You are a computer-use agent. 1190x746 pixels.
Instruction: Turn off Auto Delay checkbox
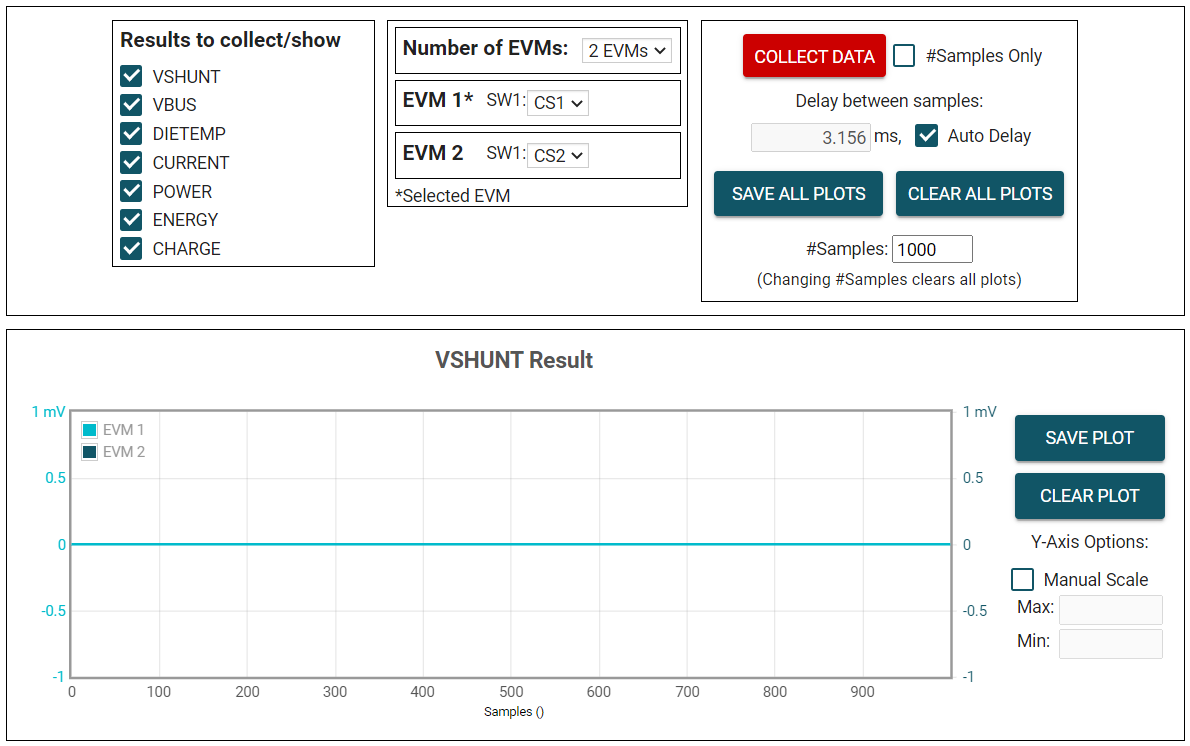927,136
